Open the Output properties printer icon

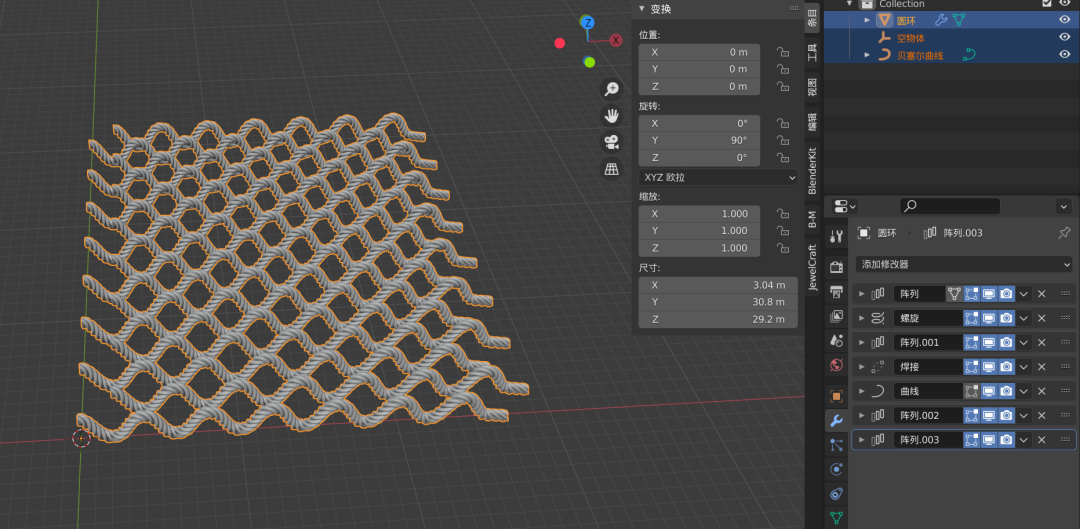(x=837, y=291)
